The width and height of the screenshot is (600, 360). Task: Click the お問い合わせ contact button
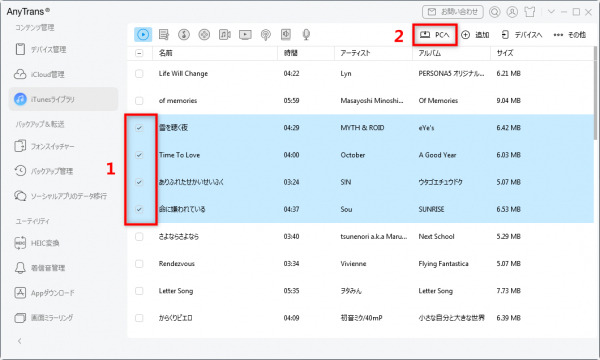pyautogui.click(x=453, y=12)
